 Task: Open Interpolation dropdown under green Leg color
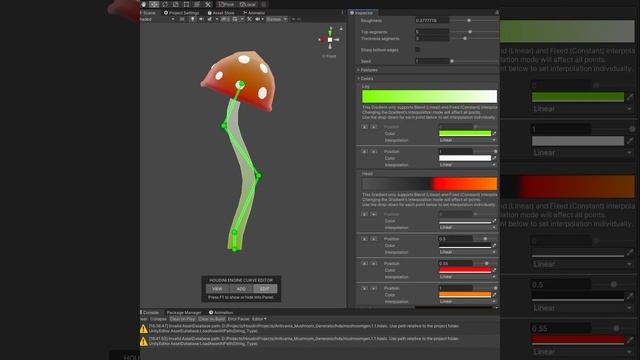(x=467, y=140)
